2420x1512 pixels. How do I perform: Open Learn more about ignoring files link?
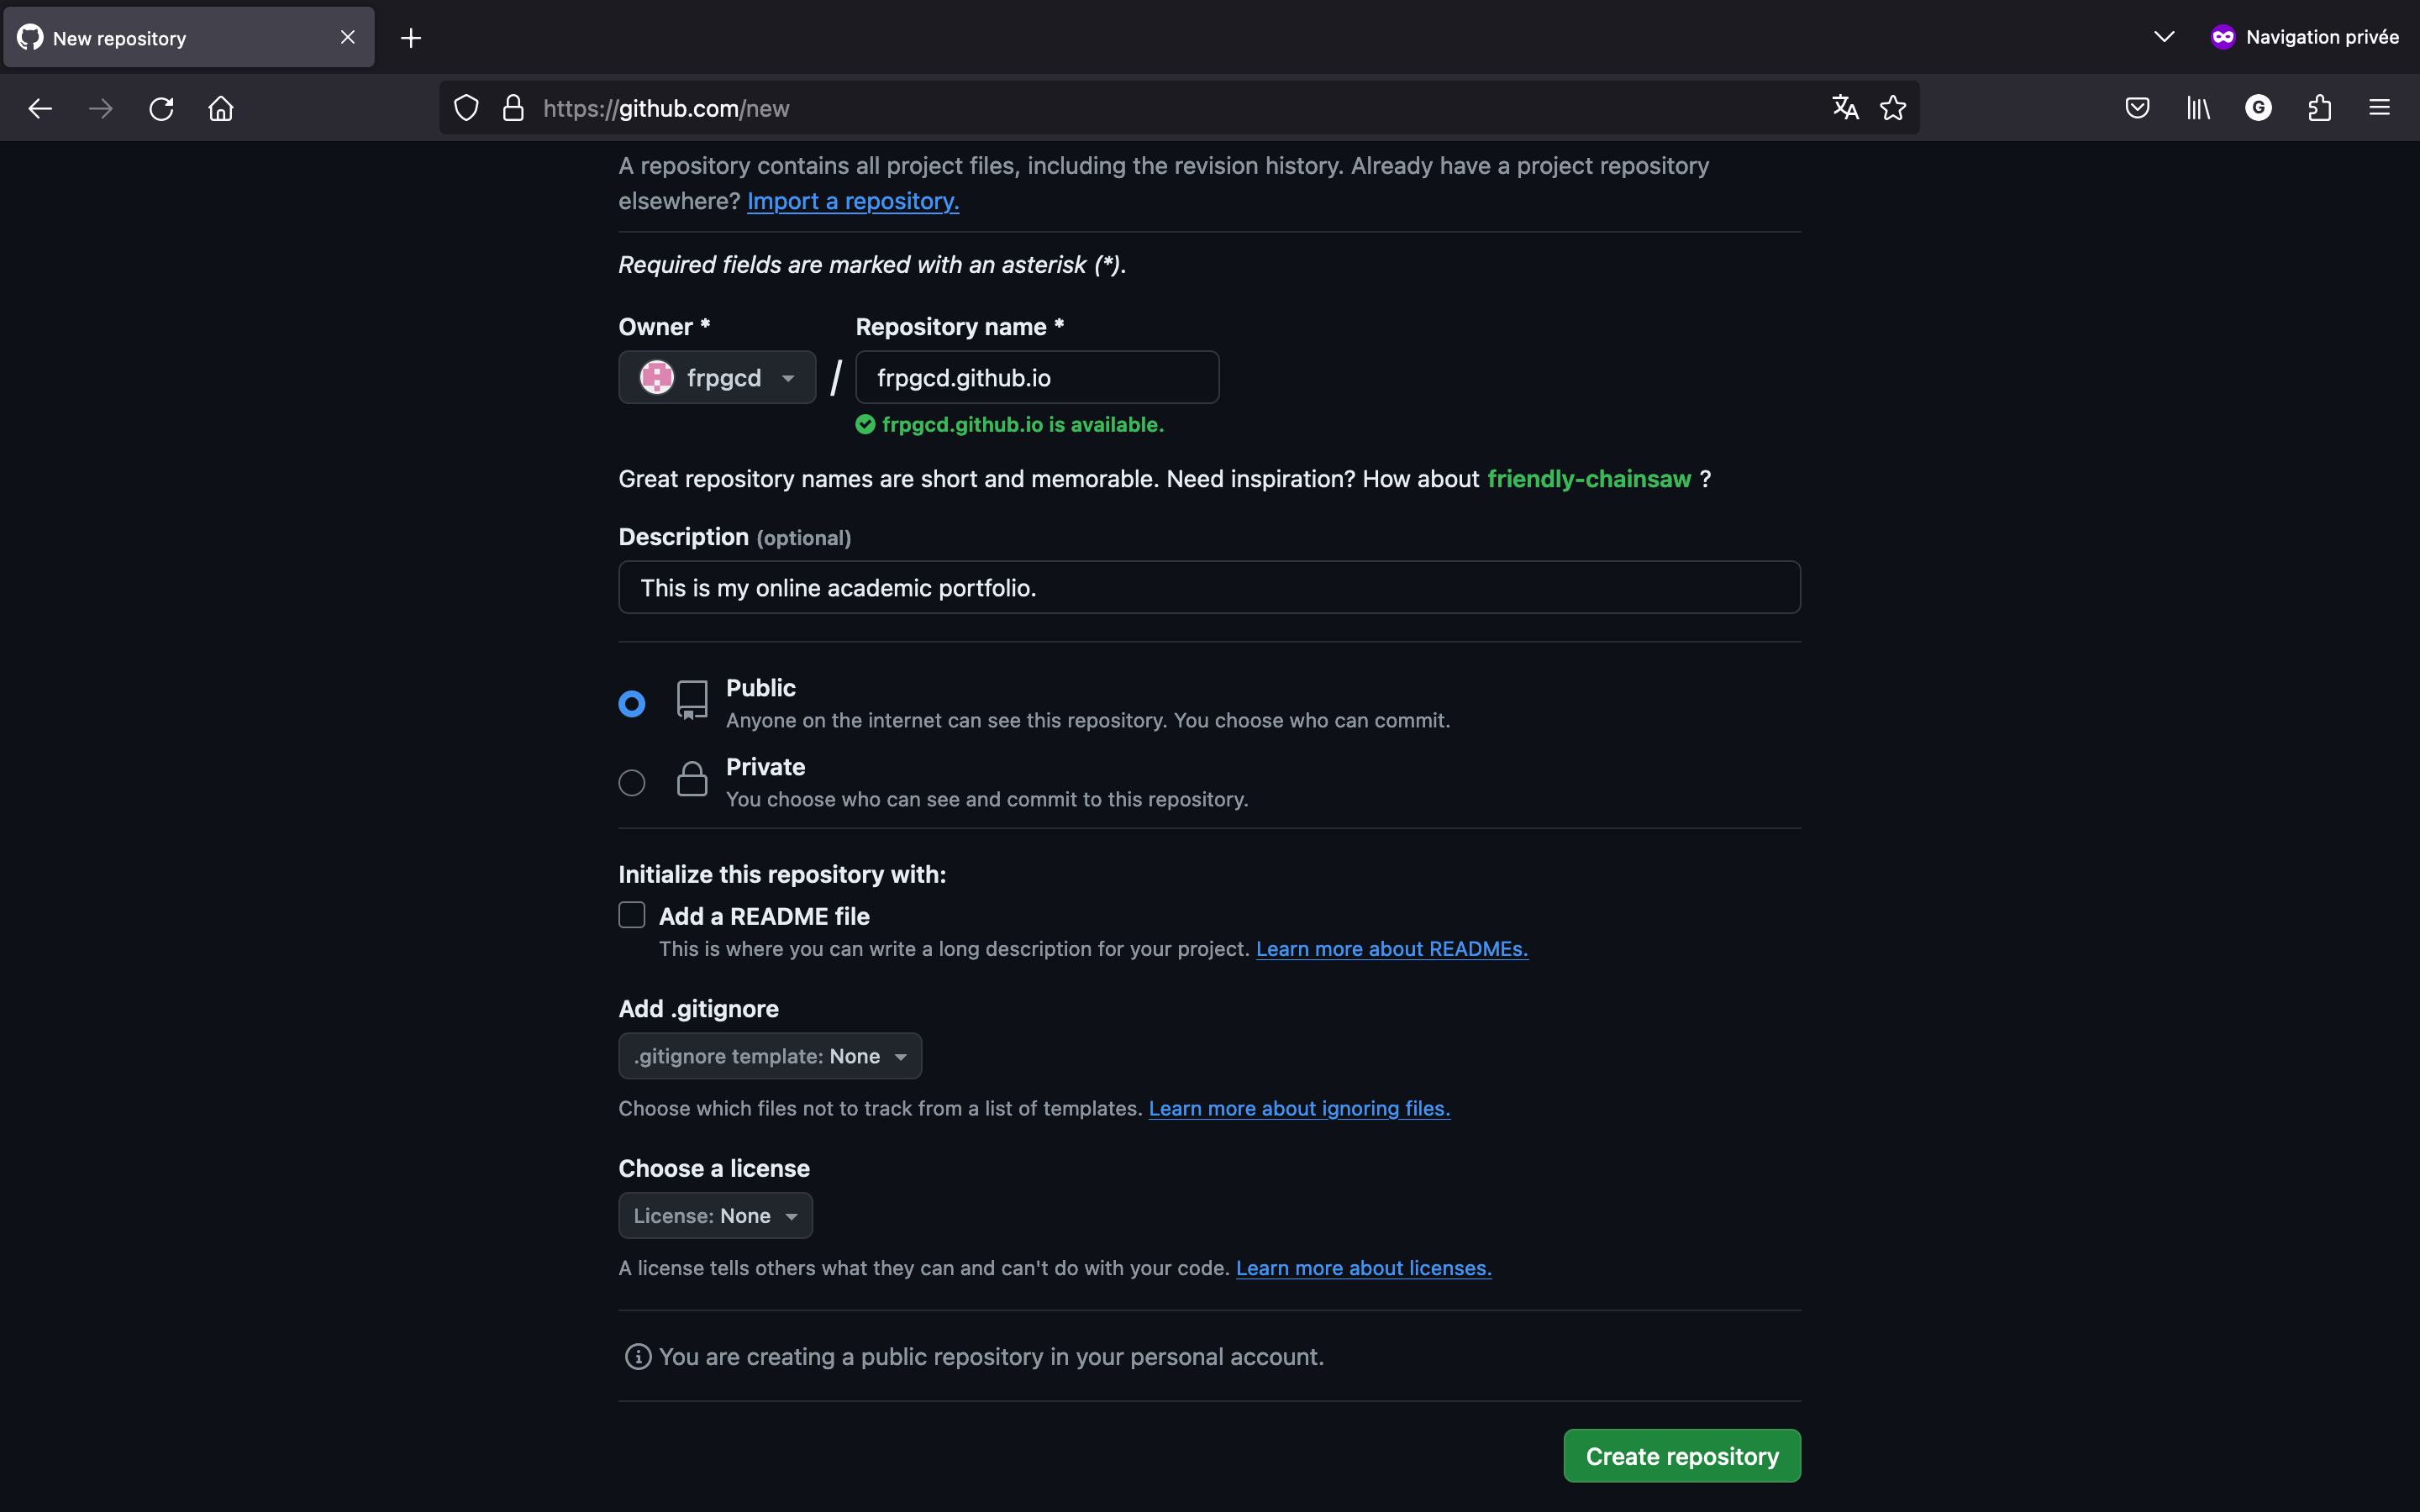(1299, 1109)
